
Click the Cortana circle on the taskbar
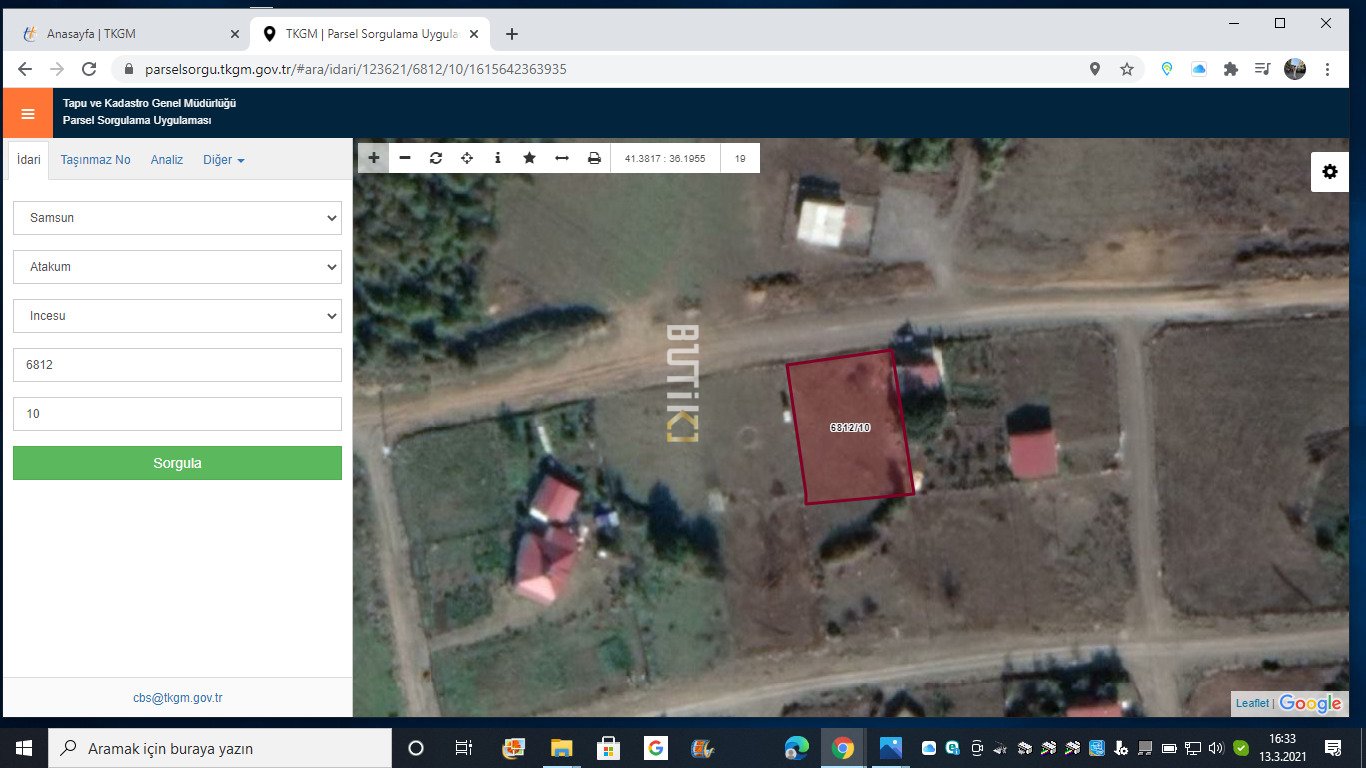click(x=416, y=748)
